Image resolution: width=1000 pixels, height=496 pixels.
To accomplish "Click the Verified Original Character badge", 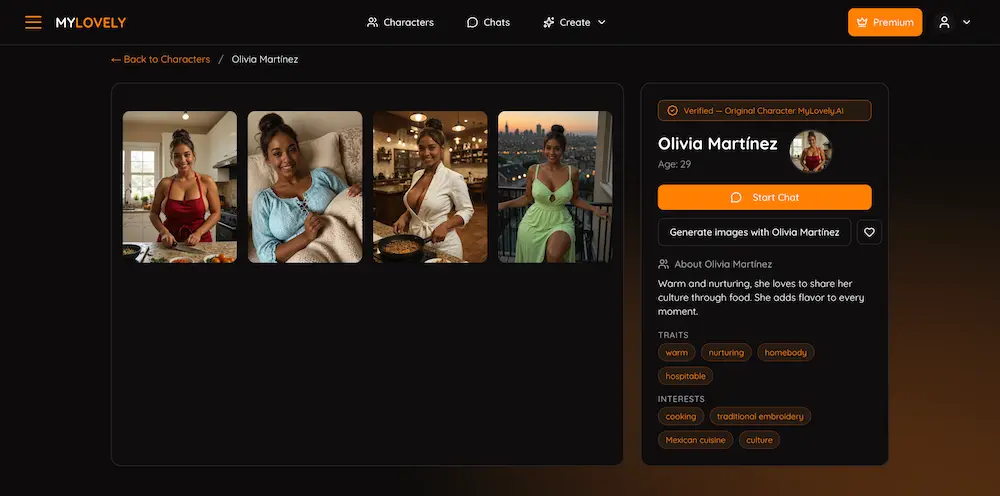I will pos(764,111).
